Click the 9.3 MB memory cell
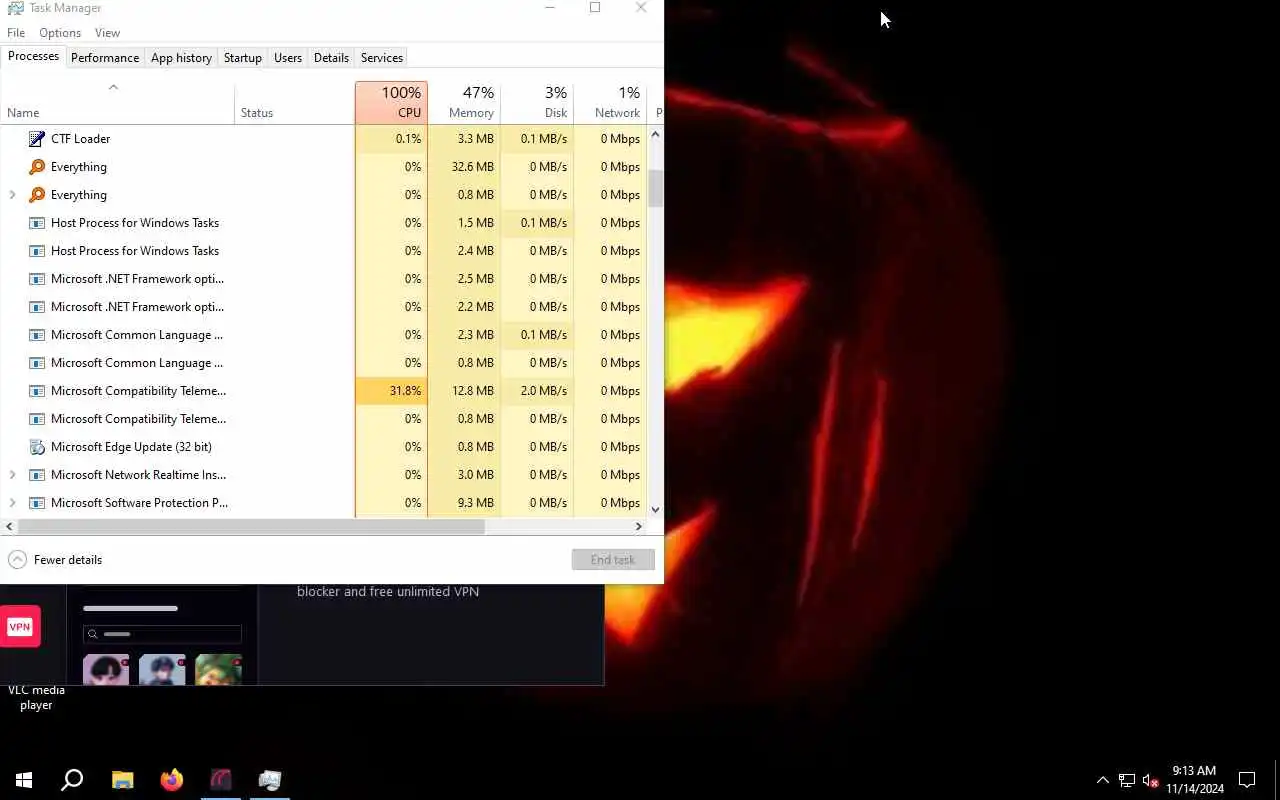Image resolution: width=1280 pixels, height=800 pixels. [464, 503]
